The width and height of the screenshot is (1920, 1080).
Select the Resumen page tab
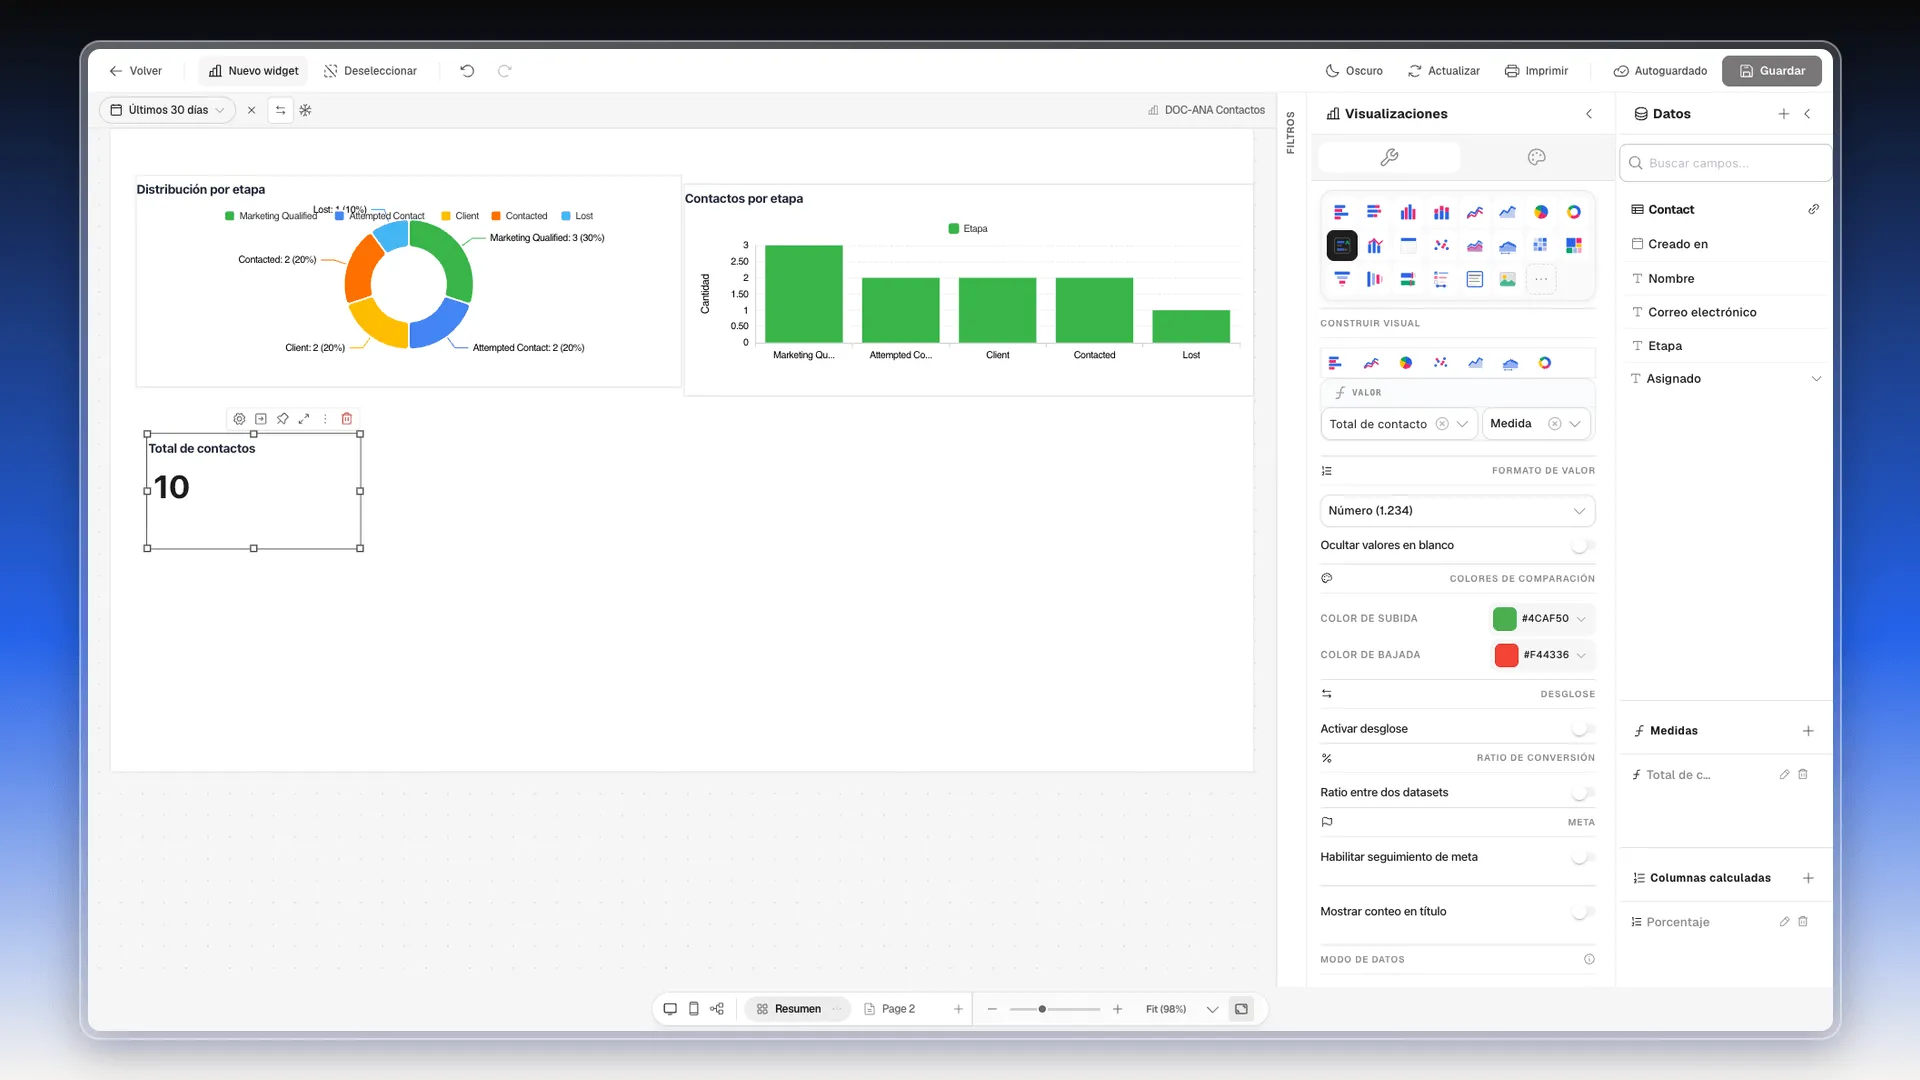(797, 1009)
